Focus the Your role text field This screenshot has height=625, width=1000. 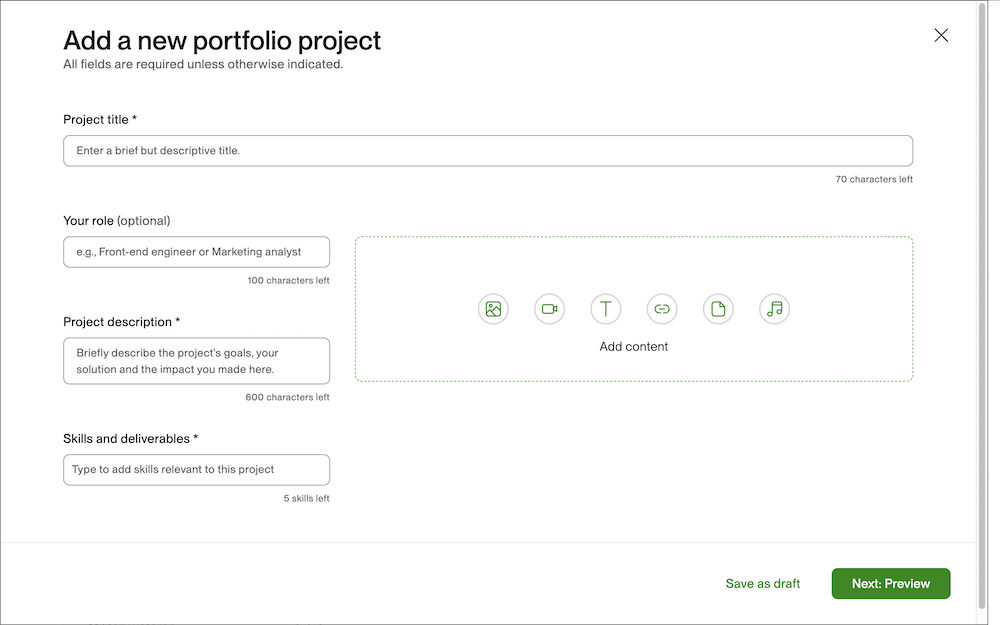(x=196, y=251)
